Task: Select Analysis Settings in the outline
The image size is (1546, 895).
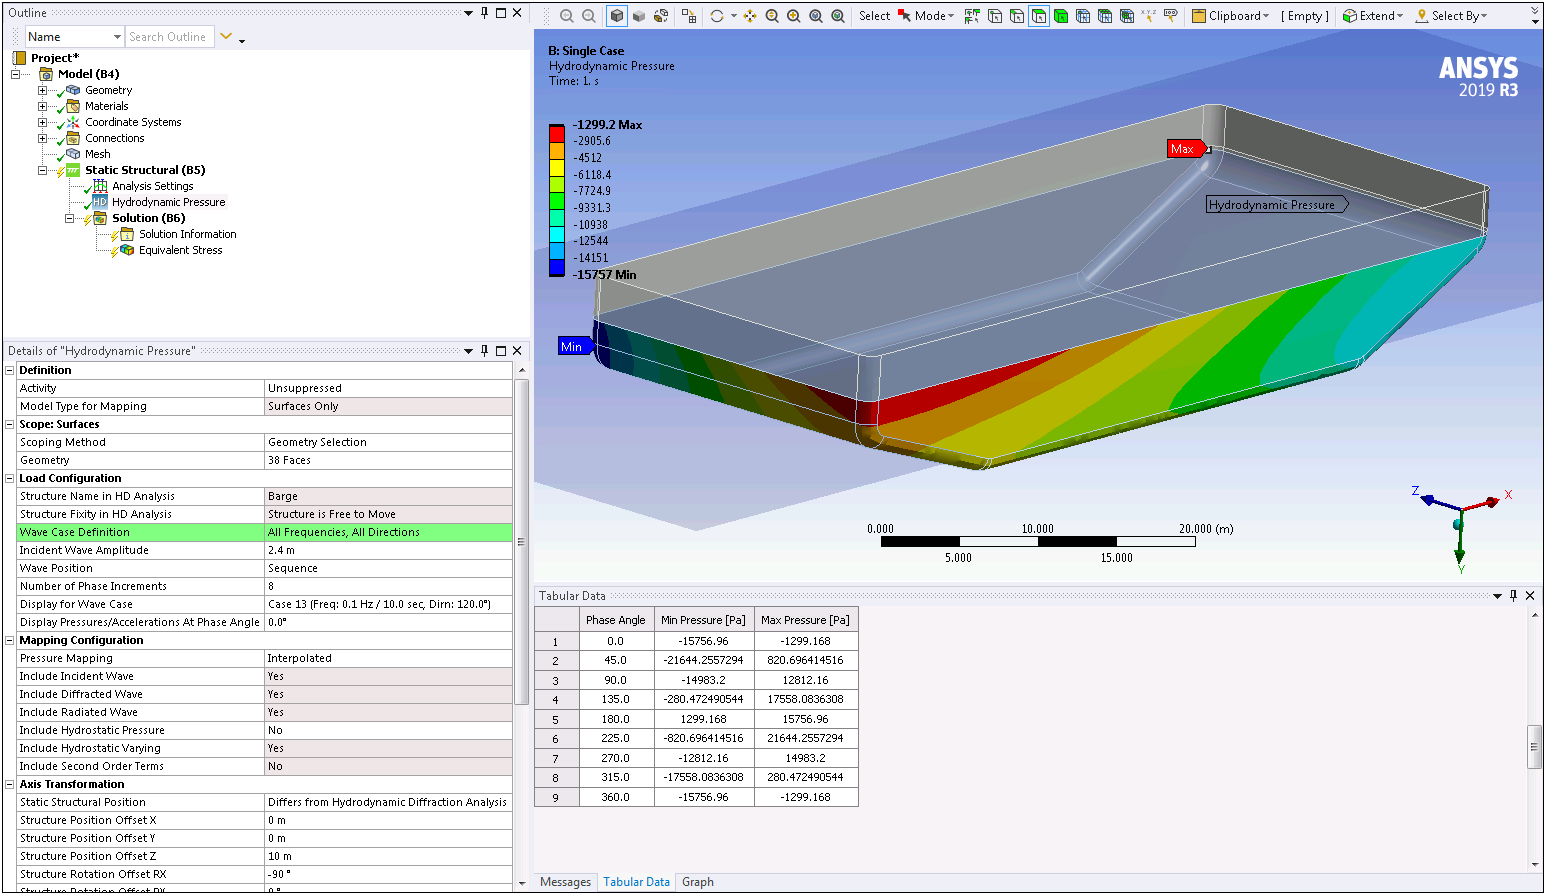Action: click(x=152, y=186)
